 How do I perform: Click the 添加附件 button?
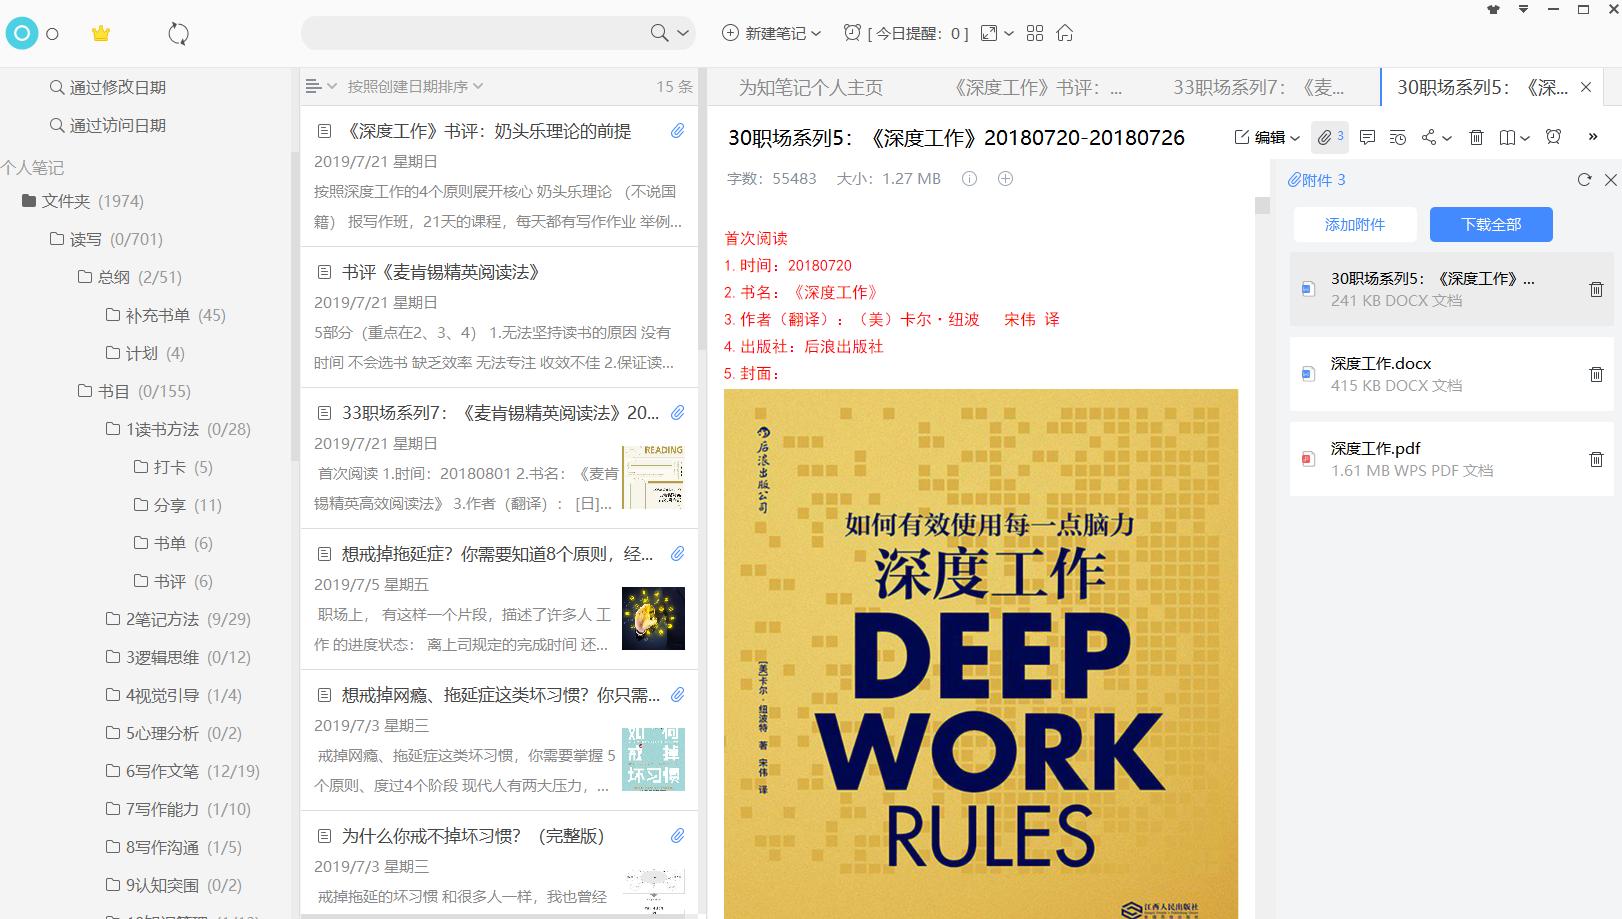1356,224
